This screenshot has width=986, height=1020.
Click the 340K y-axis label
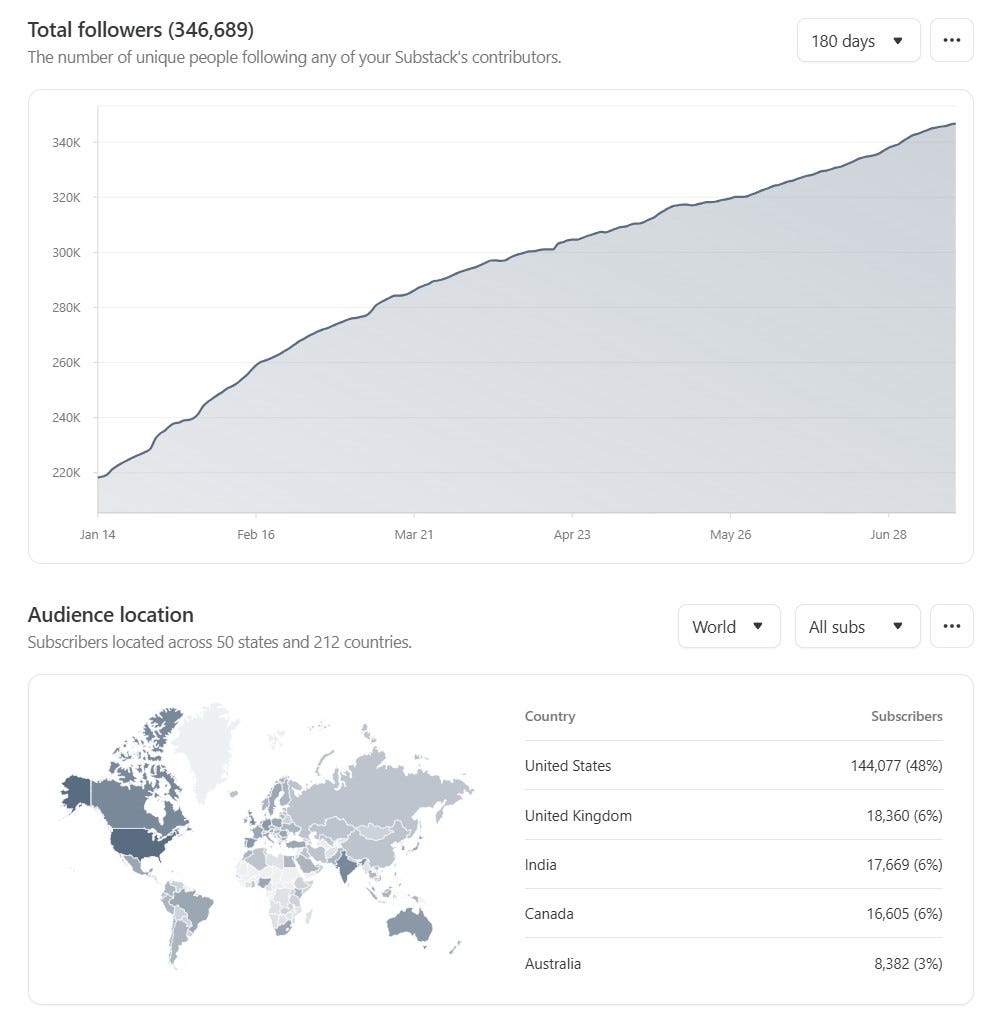tap(66, 142)
